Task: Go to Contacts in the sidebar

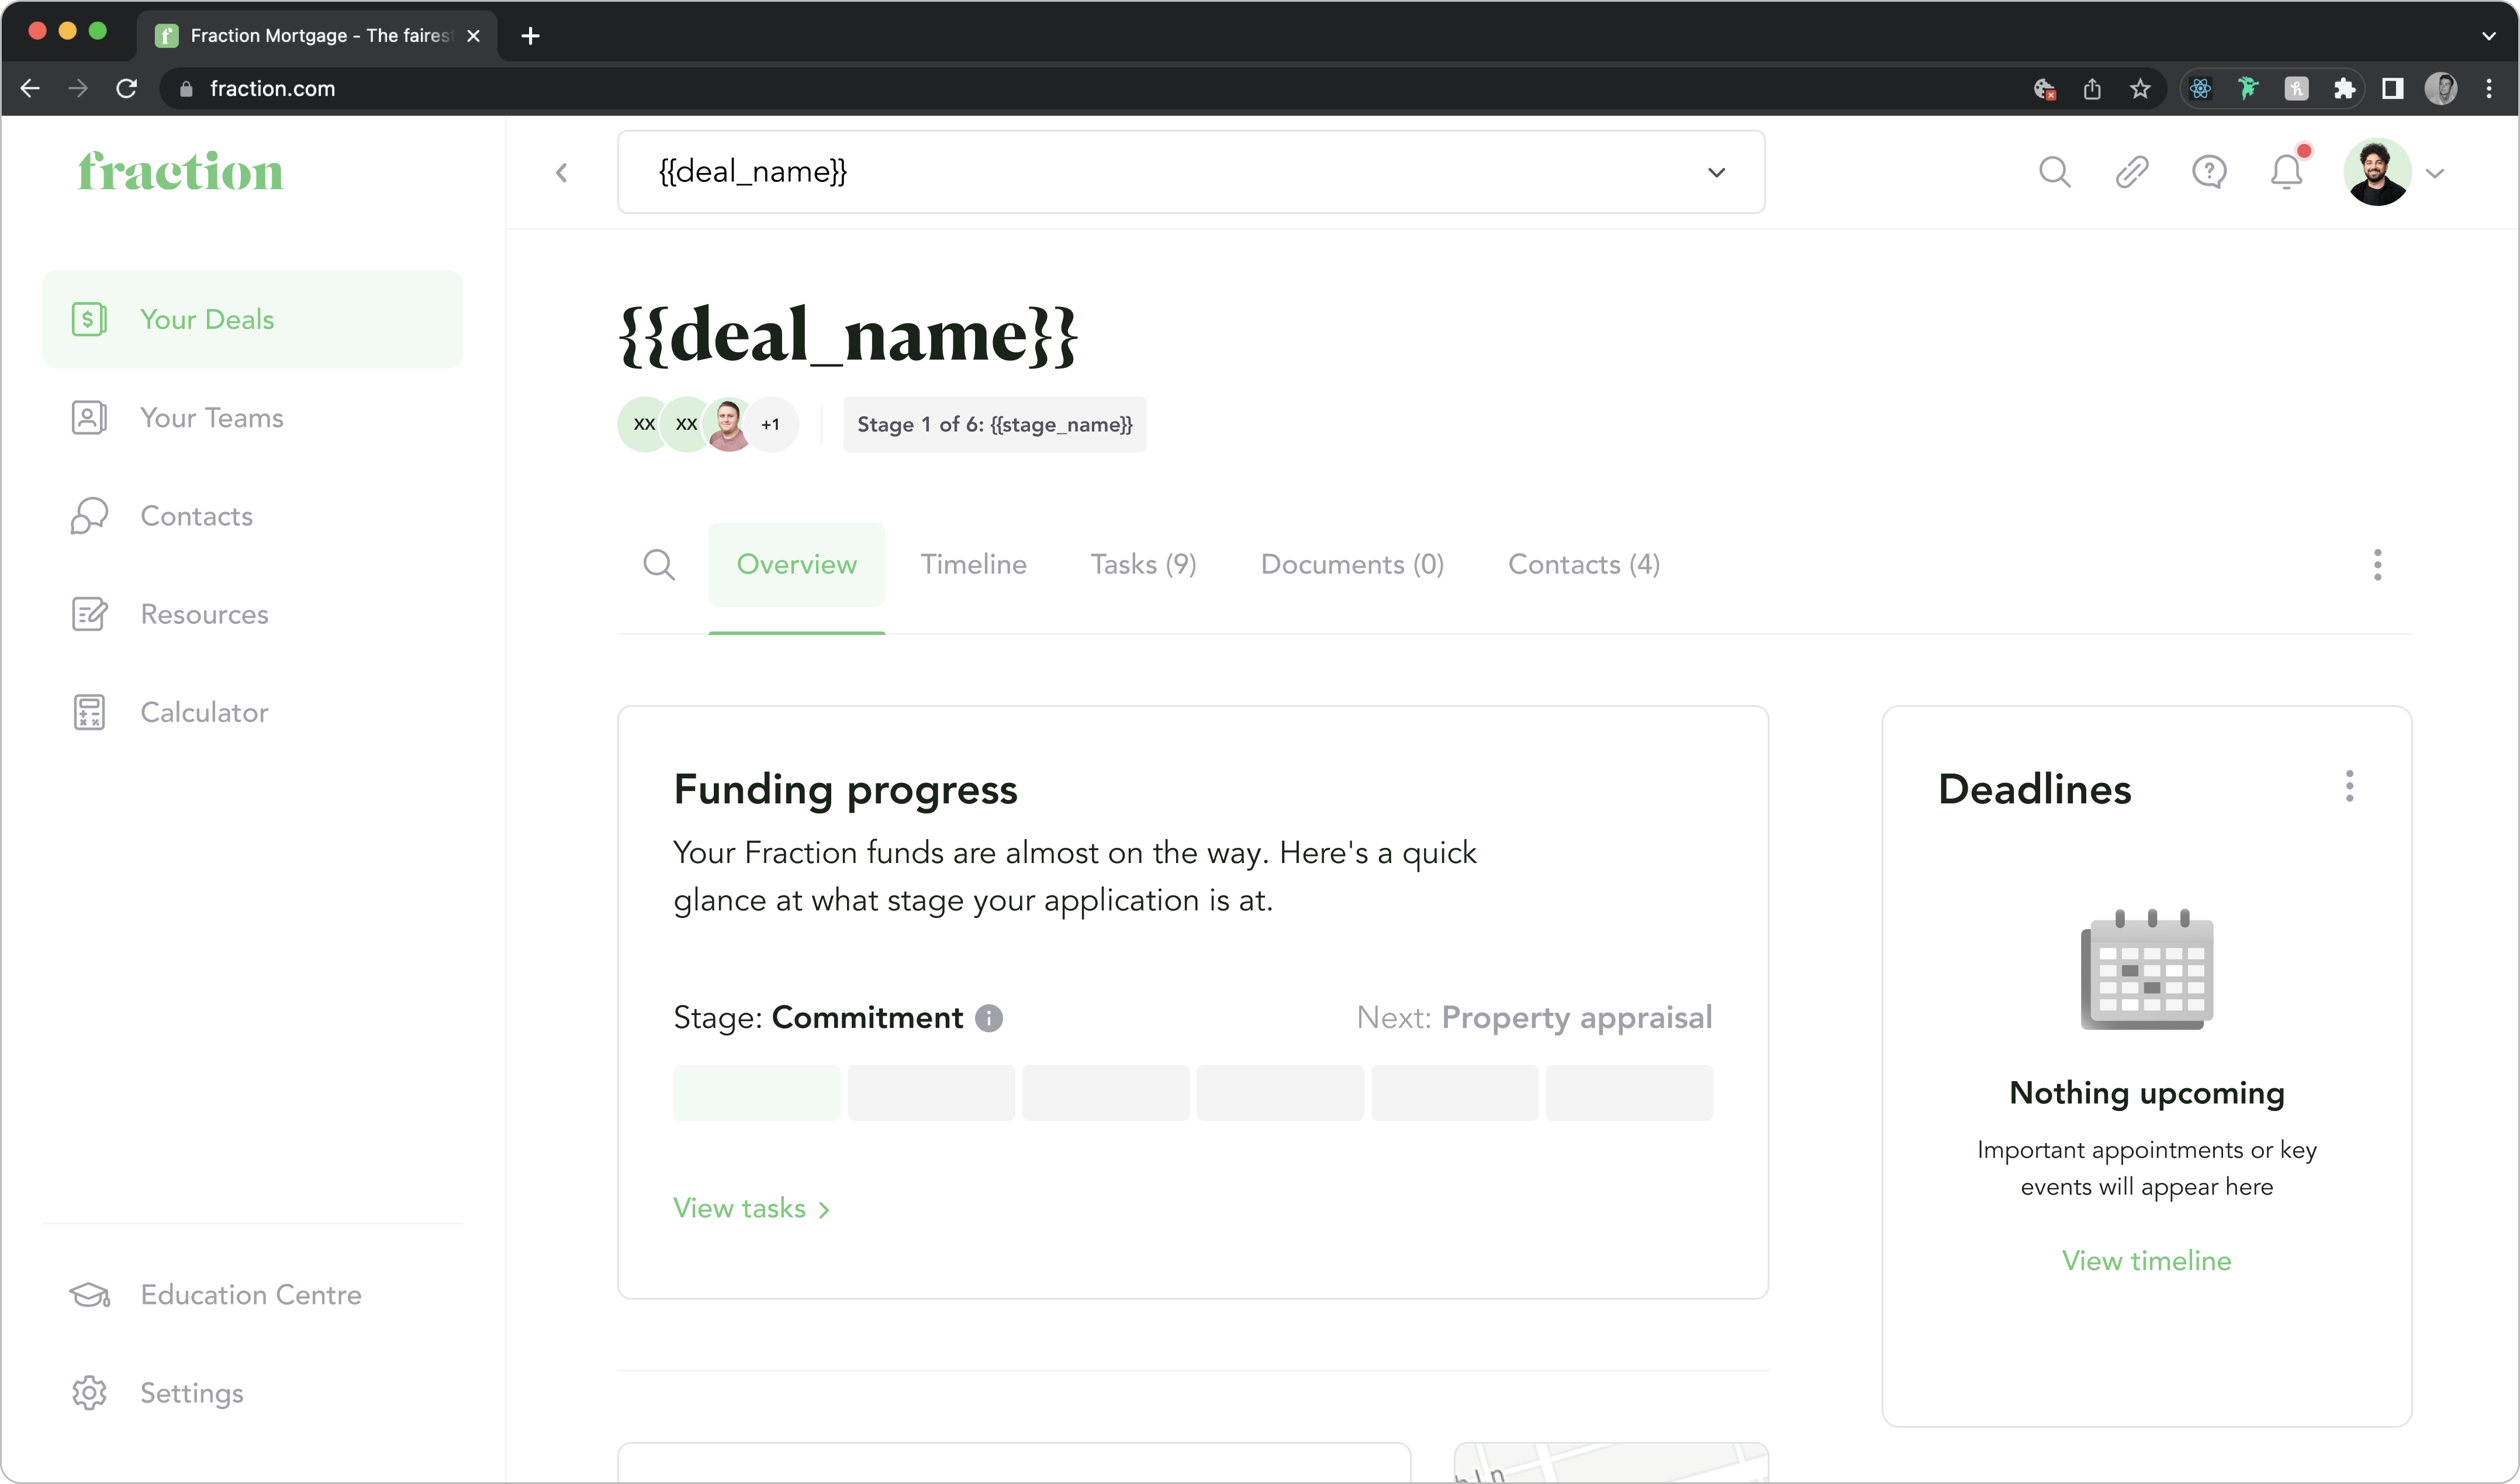Action: coord(252,516)
